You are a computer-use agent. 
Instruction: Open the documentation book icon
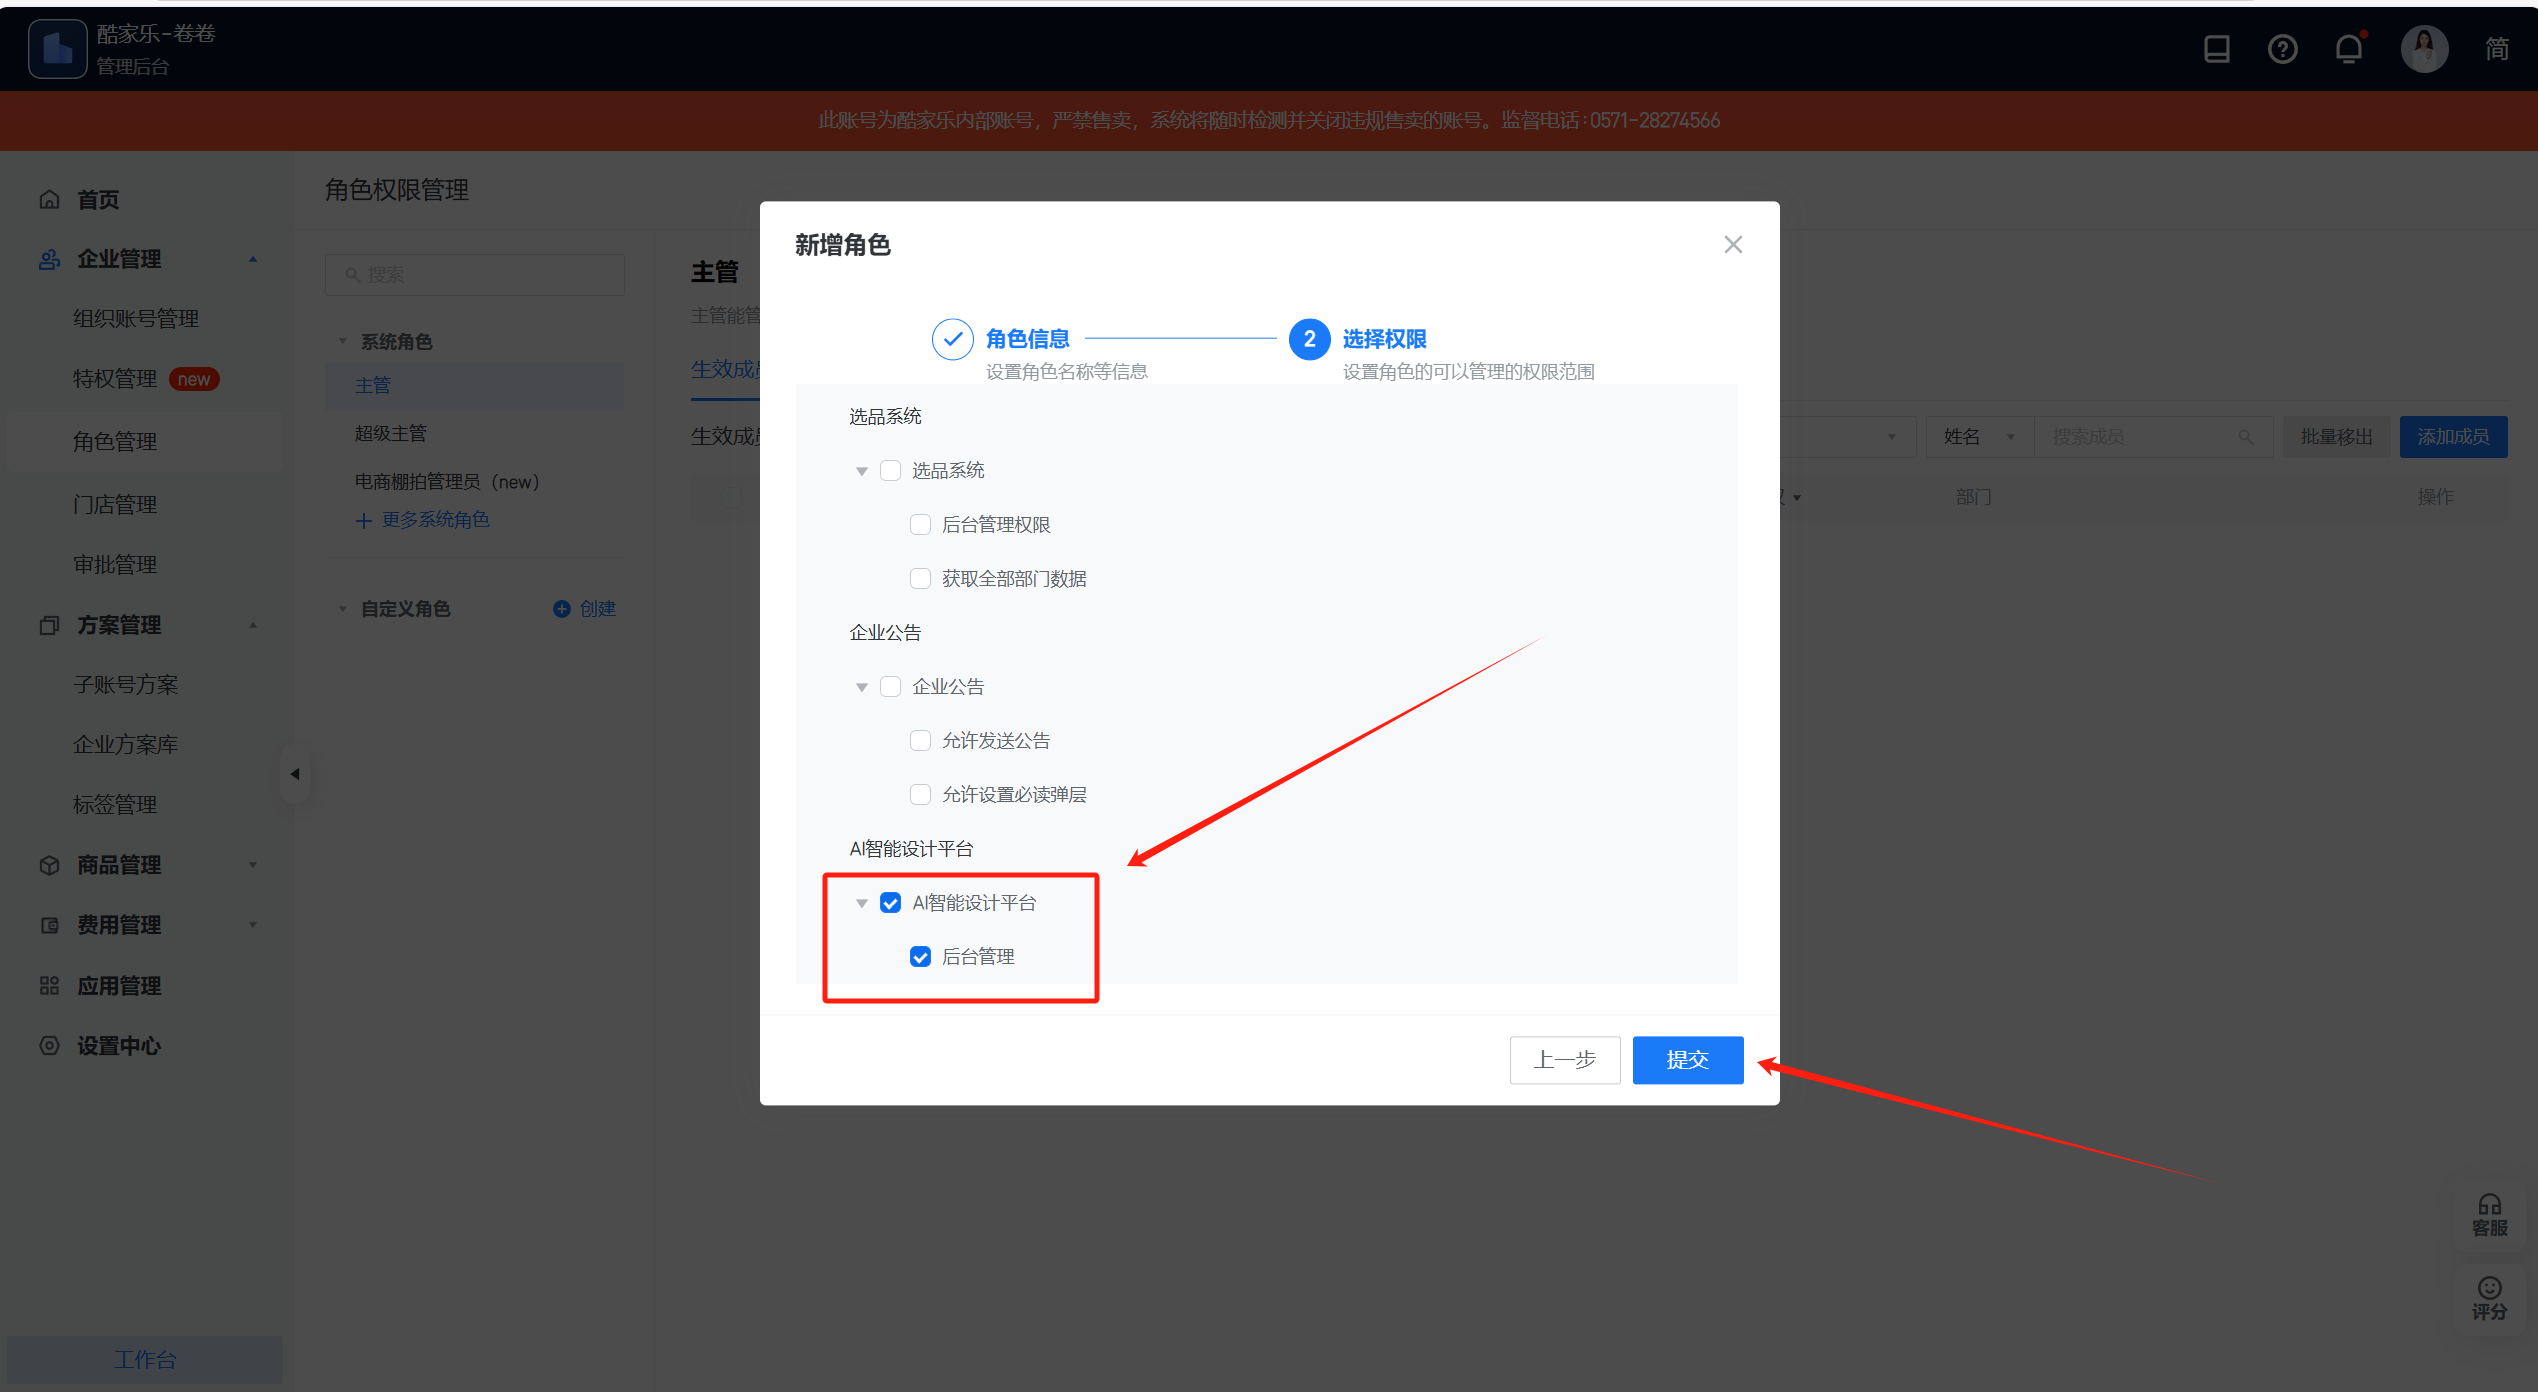[x=2216, y=49]
